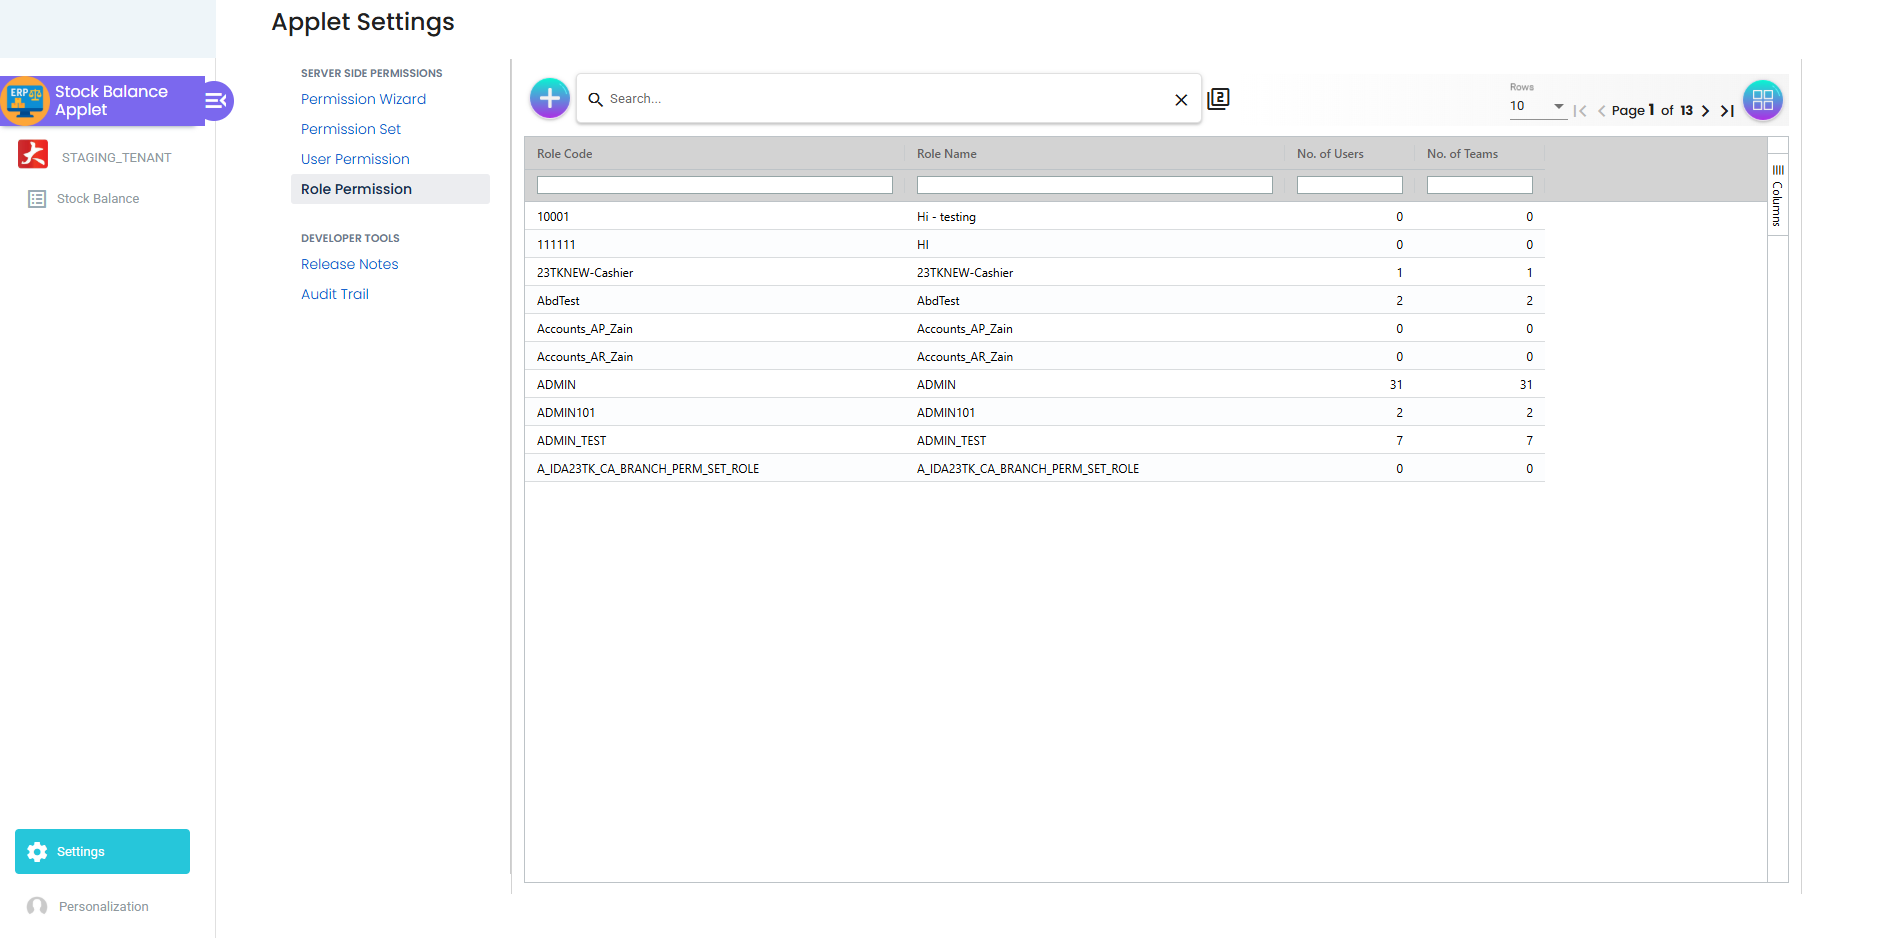Open the Release Notes link
The image size is (1902, 938).
click(349, 263)
